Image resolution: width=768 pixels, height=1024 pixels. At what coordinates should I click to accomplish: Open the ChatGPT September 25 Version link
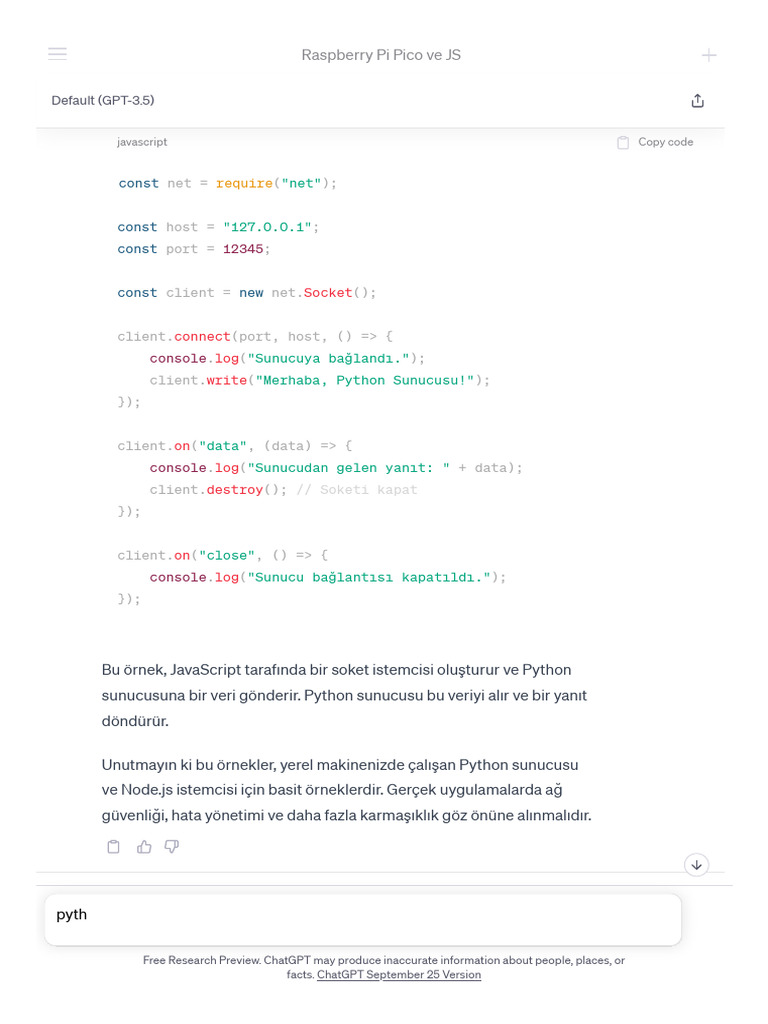coord(399,974)
